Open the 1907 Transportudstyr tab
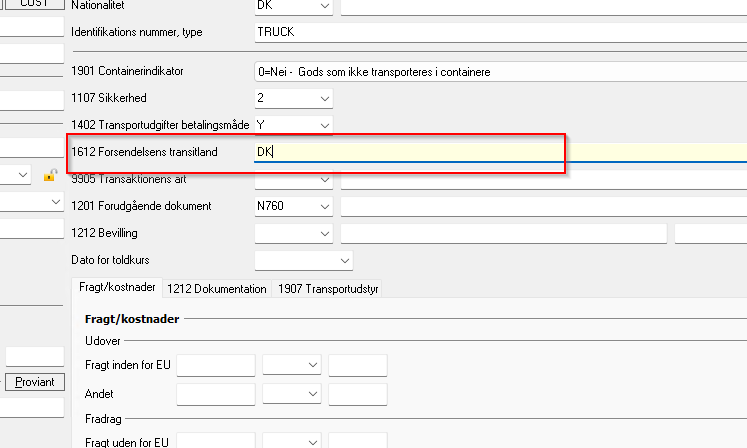Screen dimensions: 747x448 (x=328, y=289)
